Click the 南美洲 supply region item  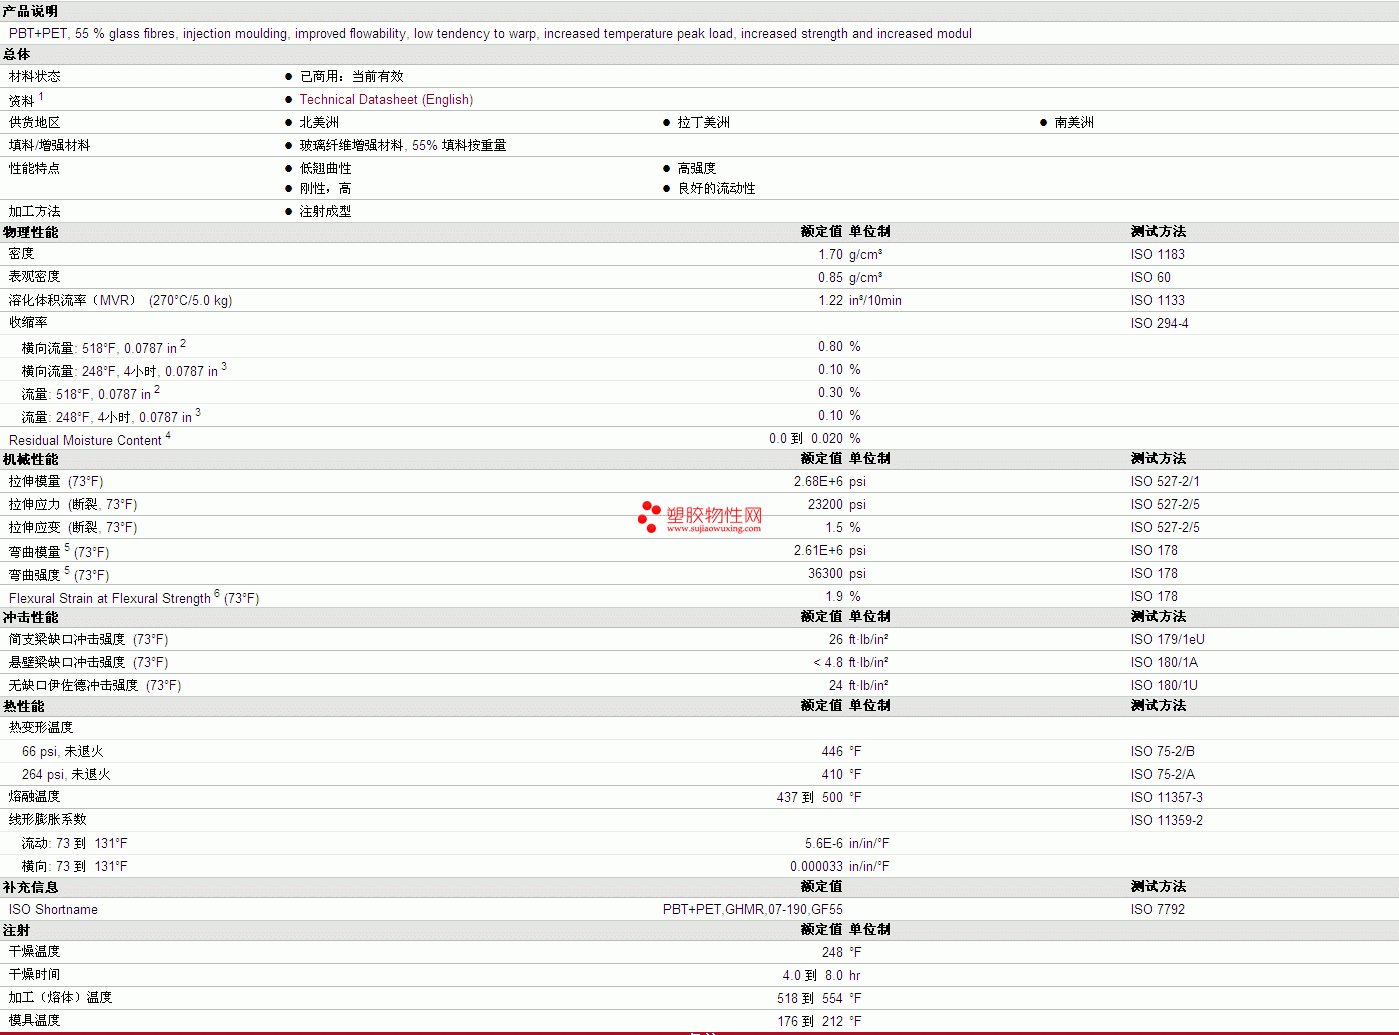1074,123
